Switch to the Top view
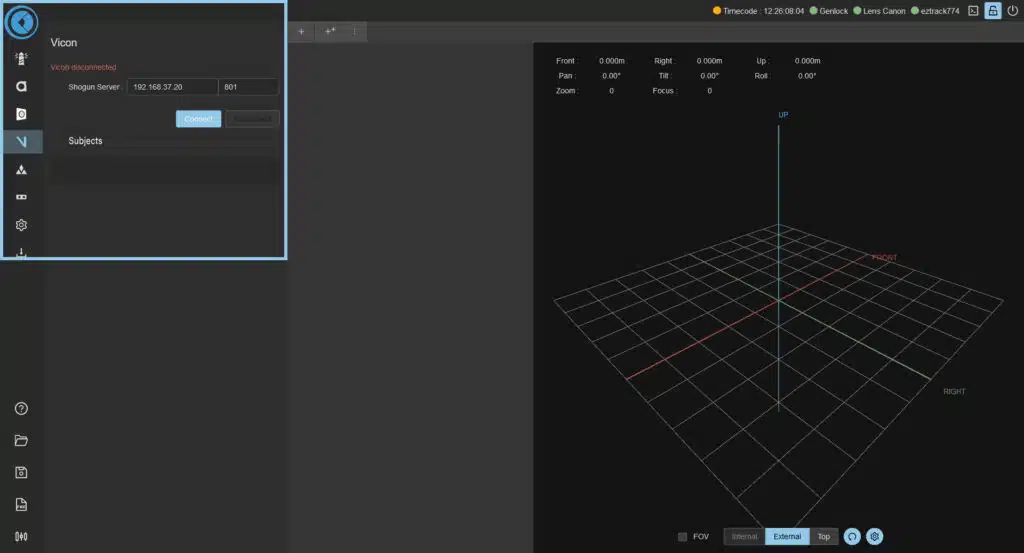This screenshot has width=1024, height=553. (823, 537)
